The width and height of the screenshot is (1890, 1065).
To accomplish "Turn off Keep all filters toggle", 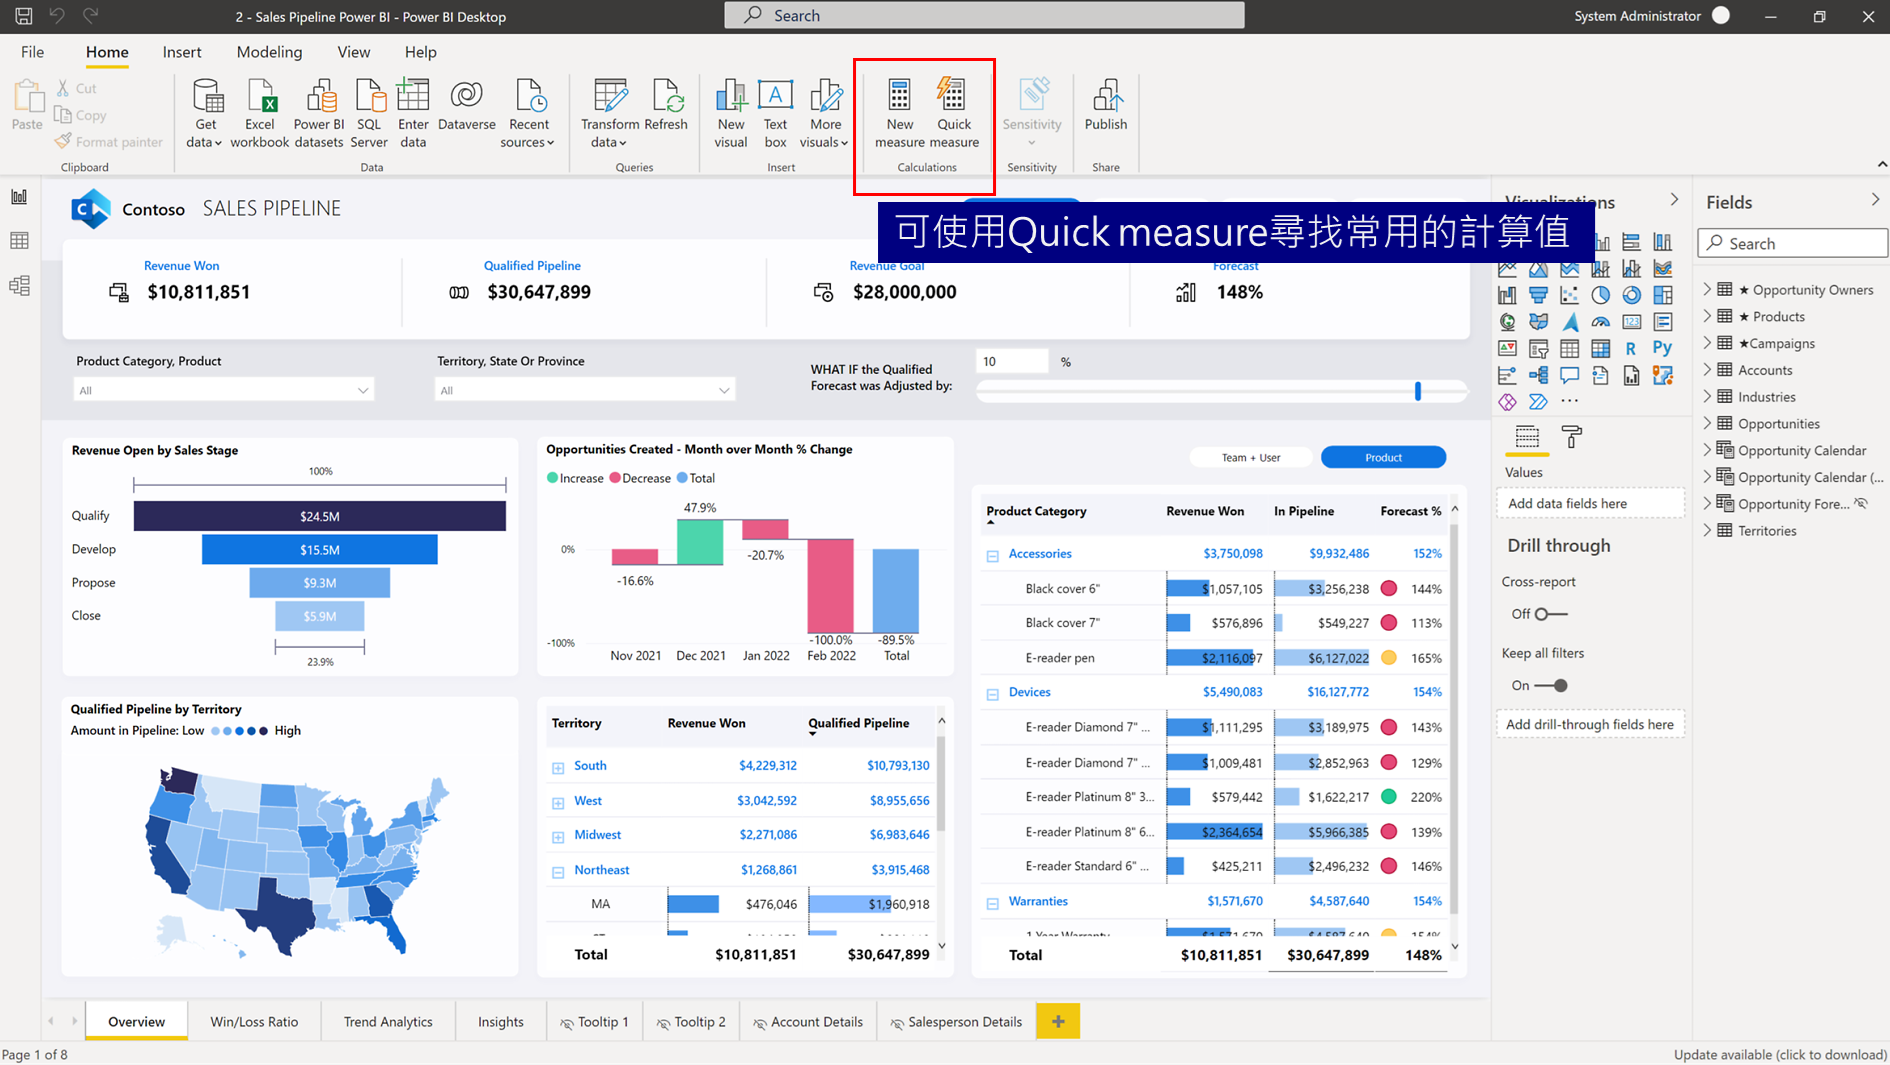I will pos(1551,686).
